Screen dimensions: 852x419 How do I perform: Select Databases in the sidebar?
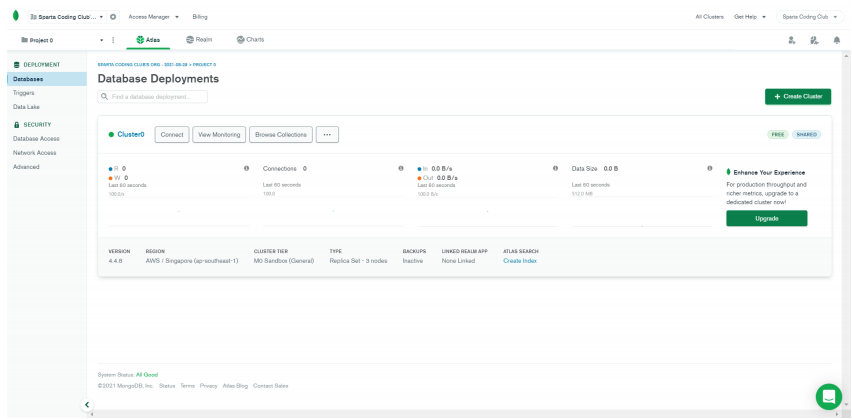(x=47, y=79)
